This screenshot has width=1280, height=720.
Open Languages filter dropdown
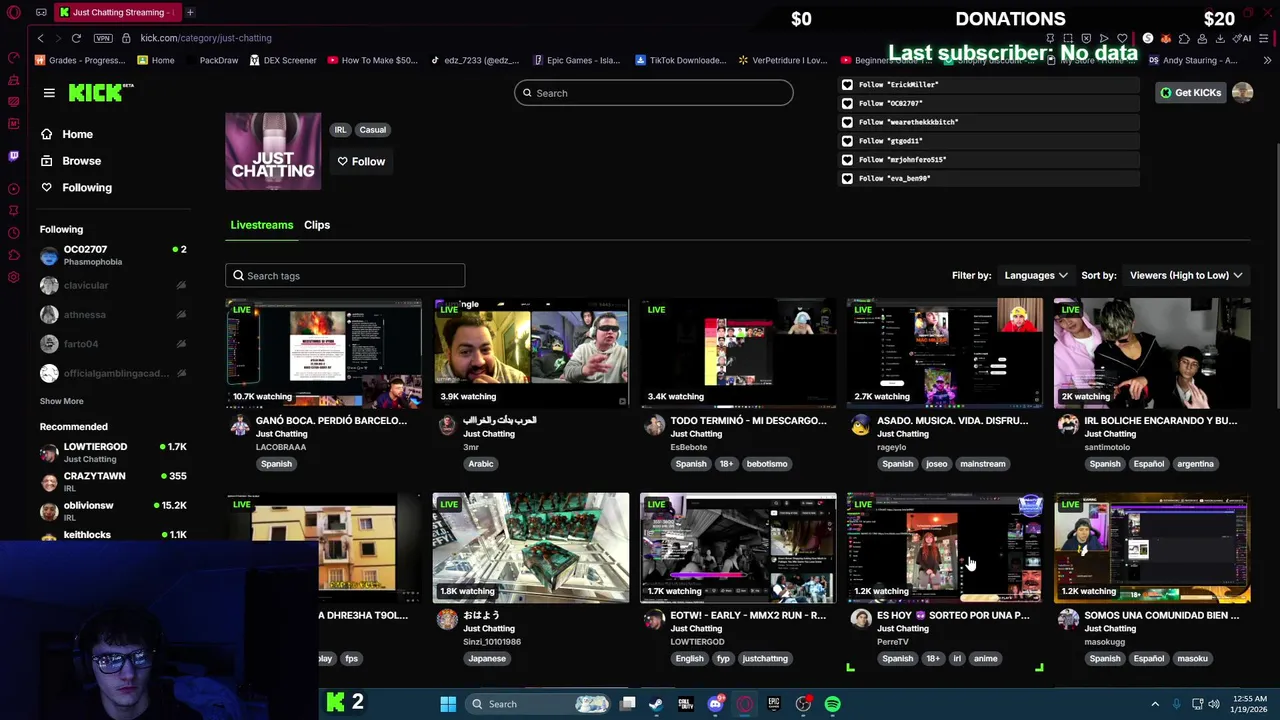tap(1036, 275)
